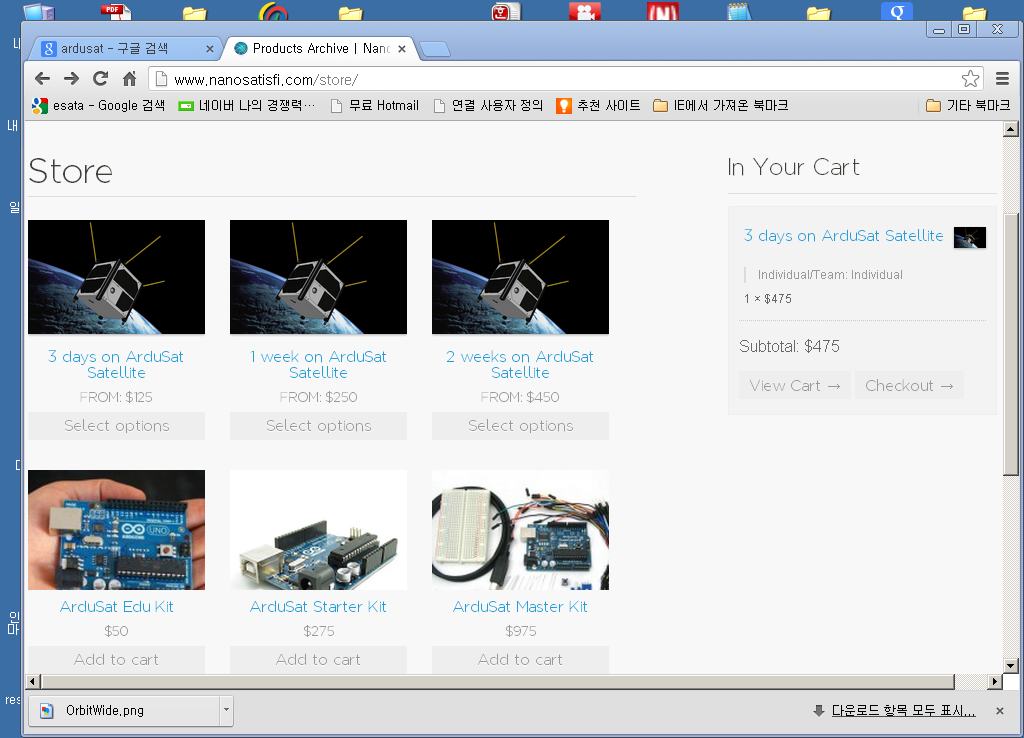
Task: Switch to the 'Products Archive' tab
Action: tap(320, 49)
